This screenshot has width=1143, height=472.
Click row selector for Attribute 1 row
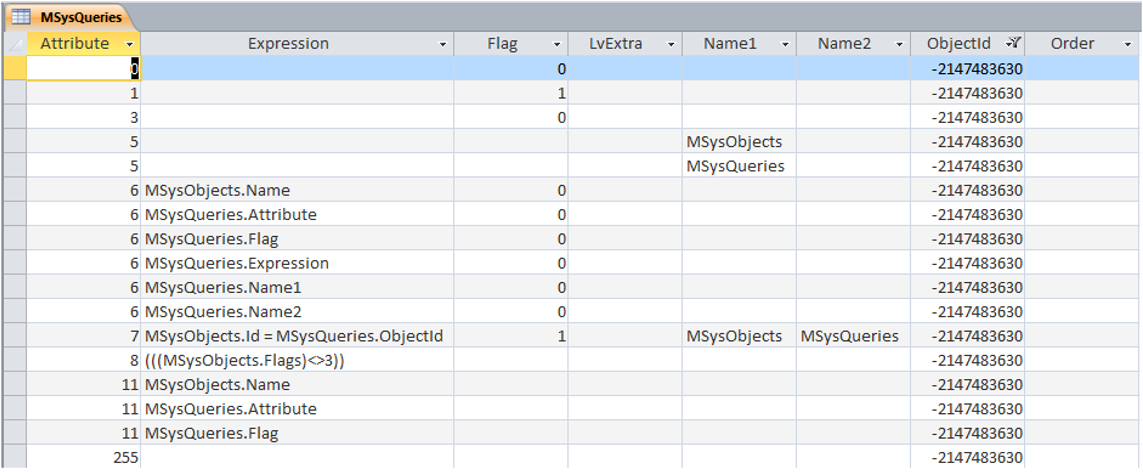pos(14,93)
